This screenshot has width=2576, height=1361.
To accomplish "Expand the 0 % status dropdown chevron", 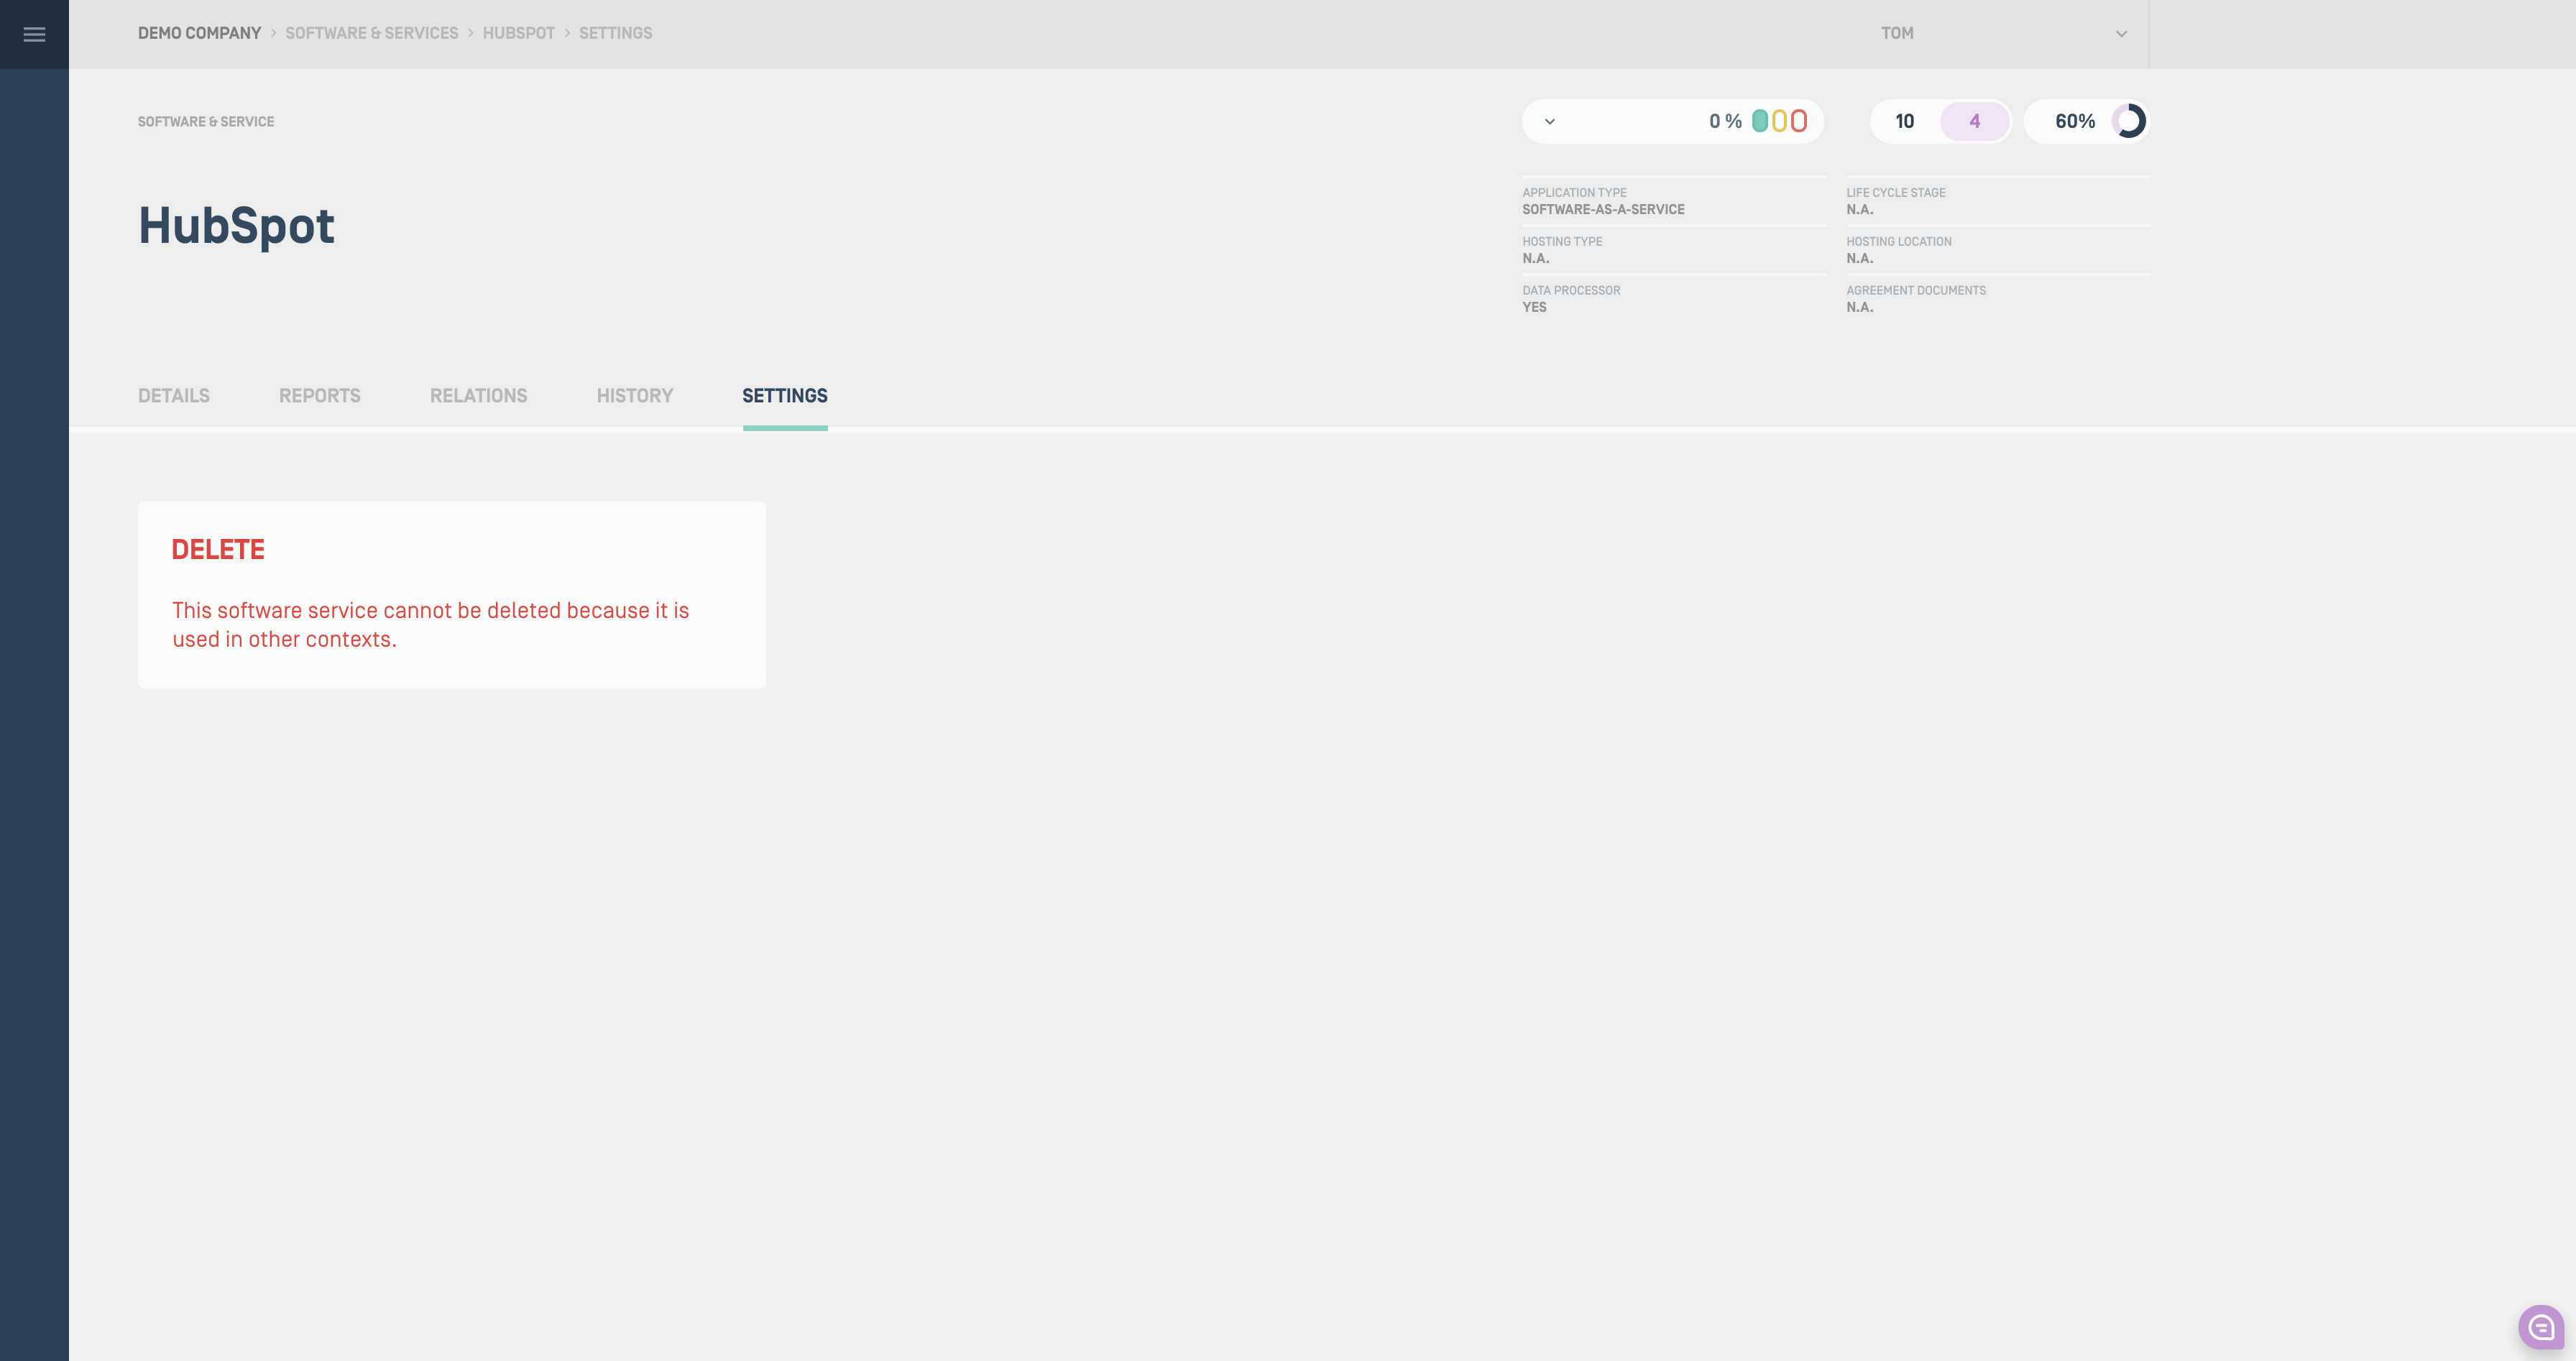I will 1550,122.
